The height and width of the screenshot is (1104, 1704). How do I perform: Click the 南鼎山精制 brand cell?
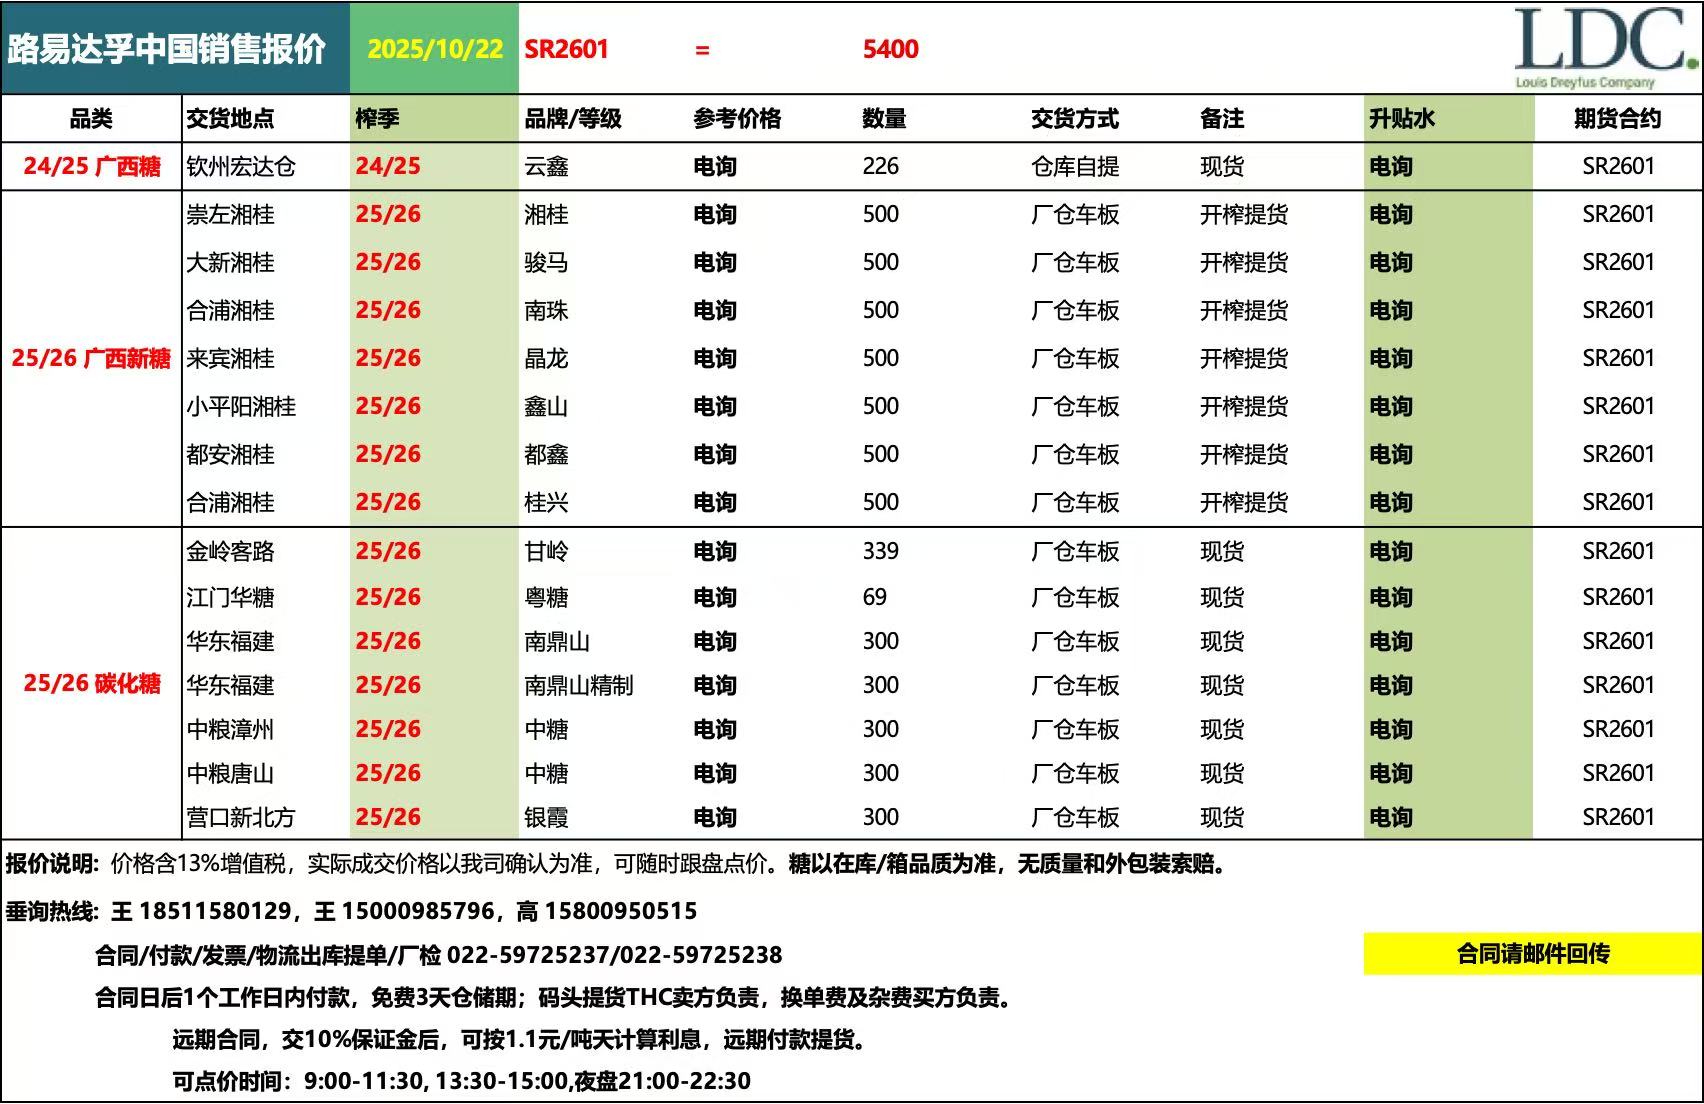pos(579,685)
